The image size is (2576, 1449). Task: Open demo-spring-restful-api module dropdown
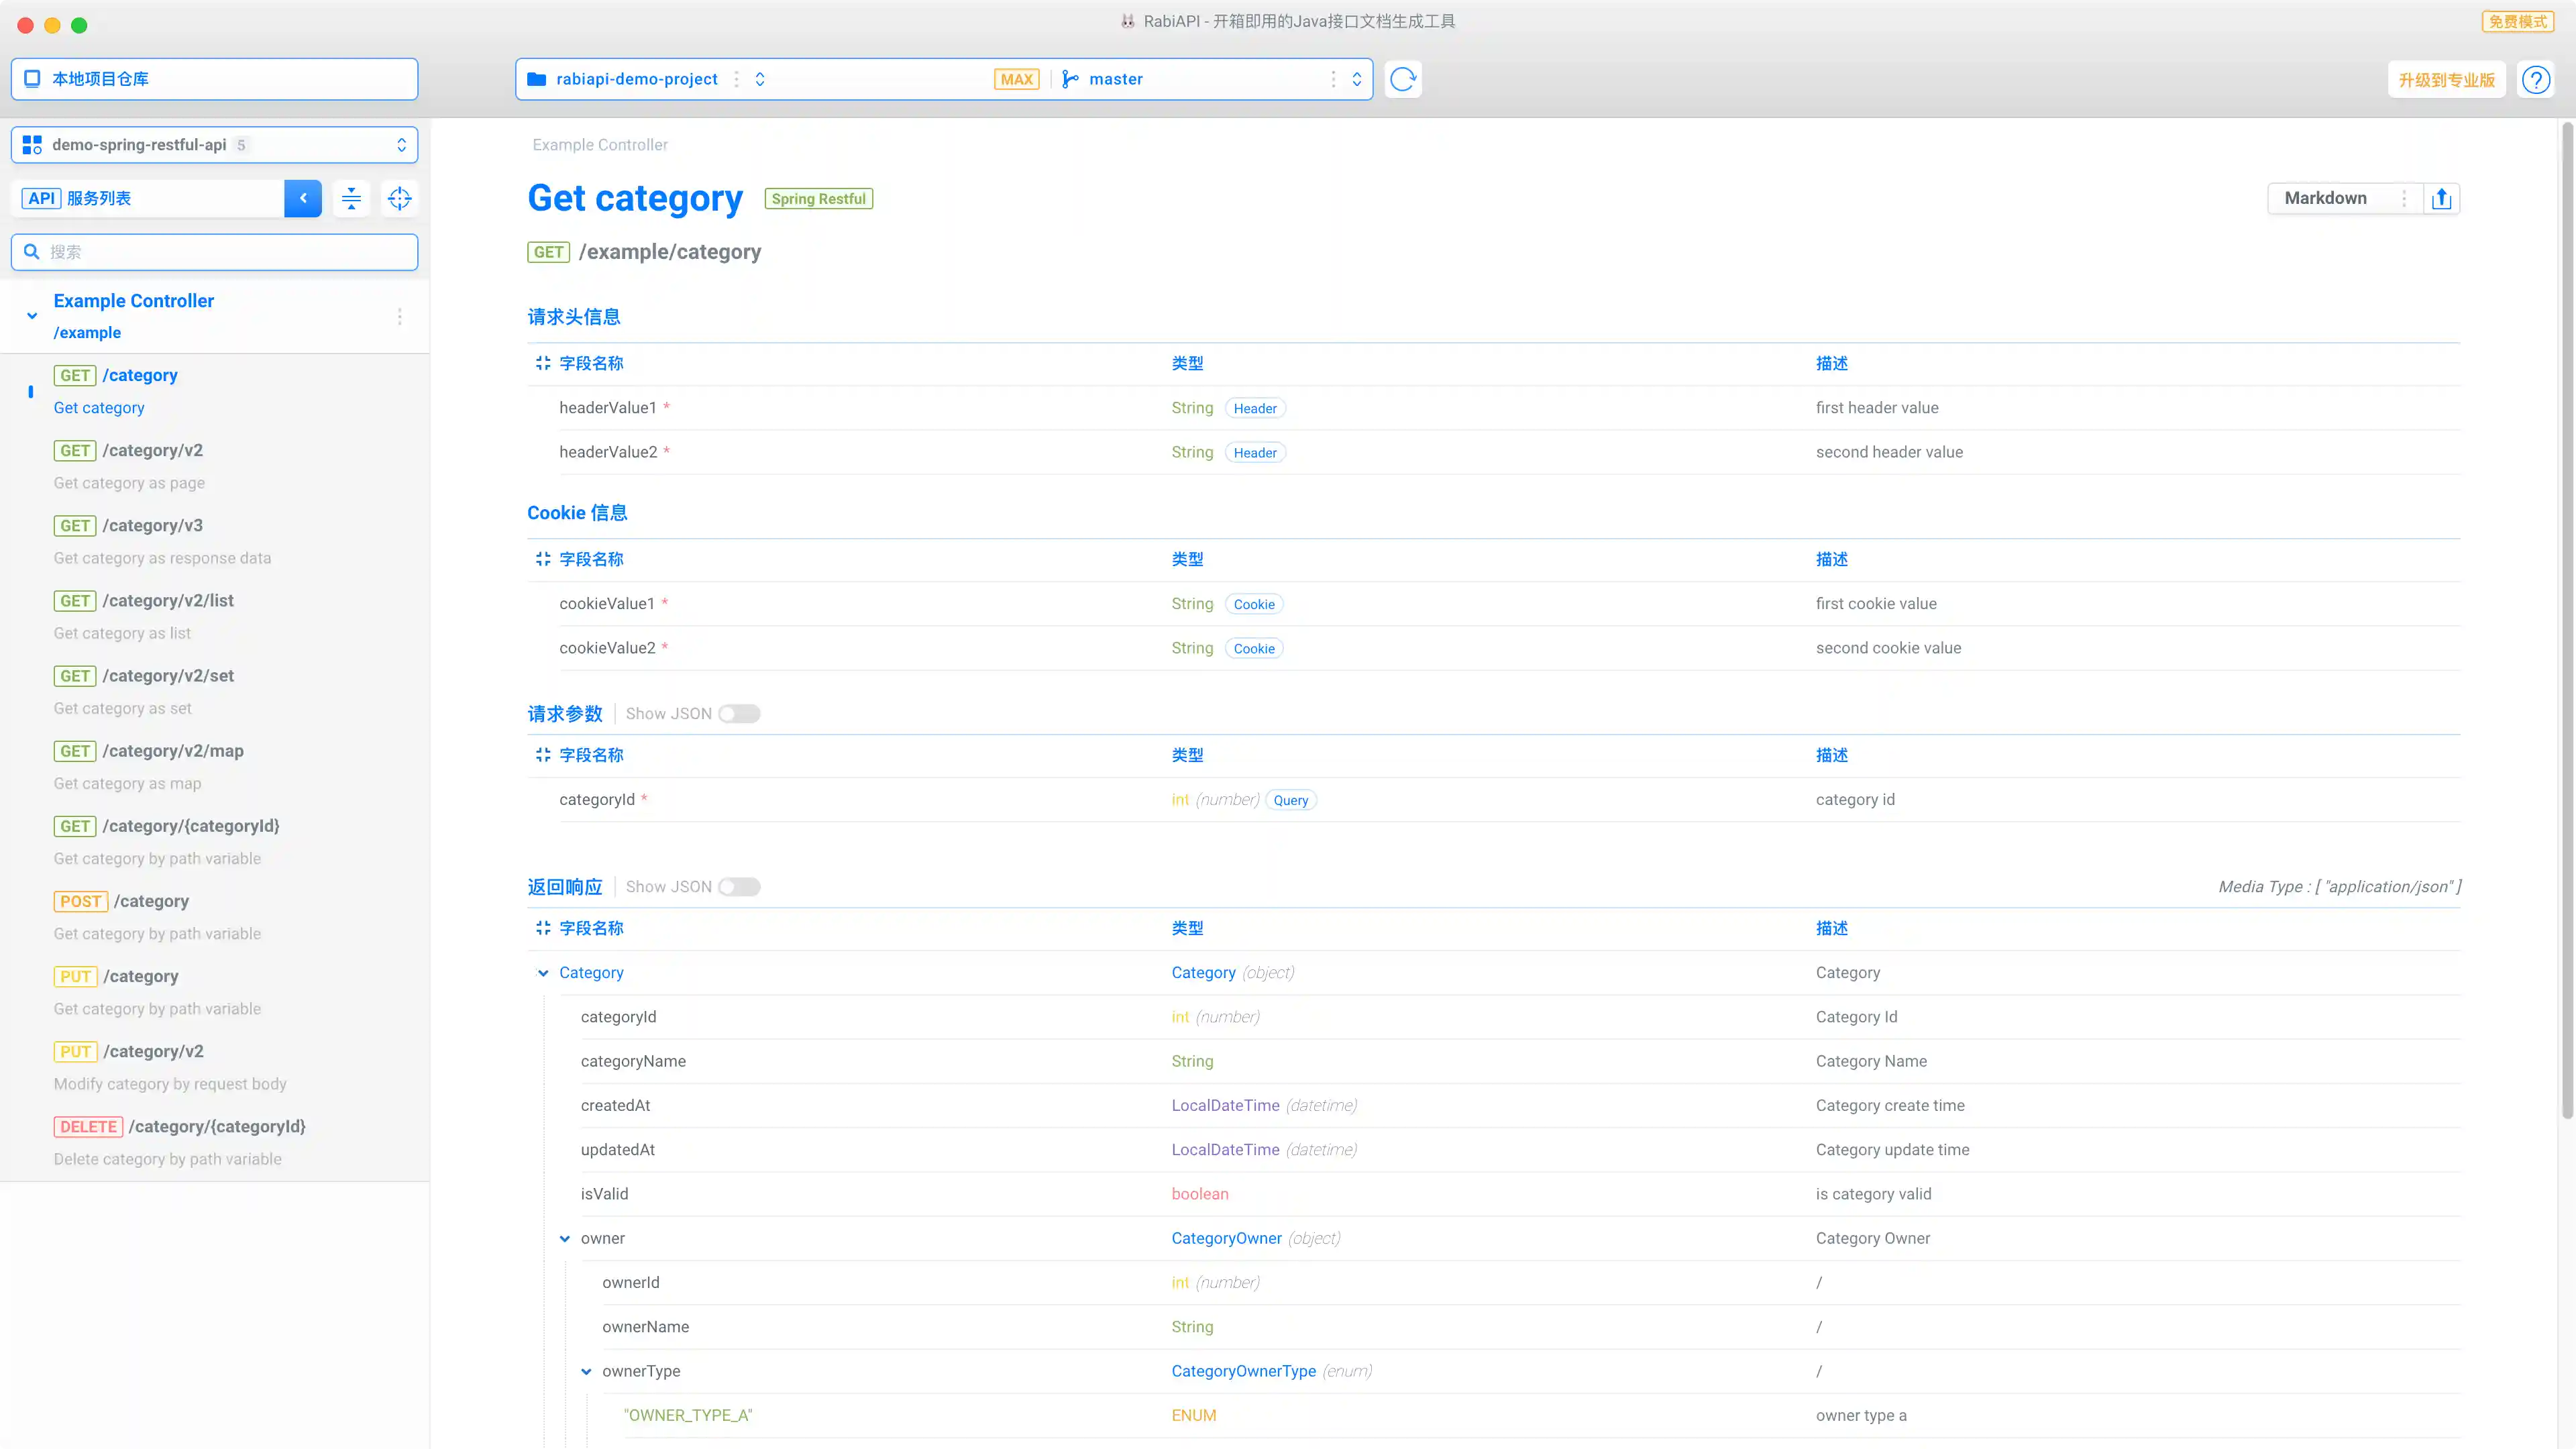214,145
